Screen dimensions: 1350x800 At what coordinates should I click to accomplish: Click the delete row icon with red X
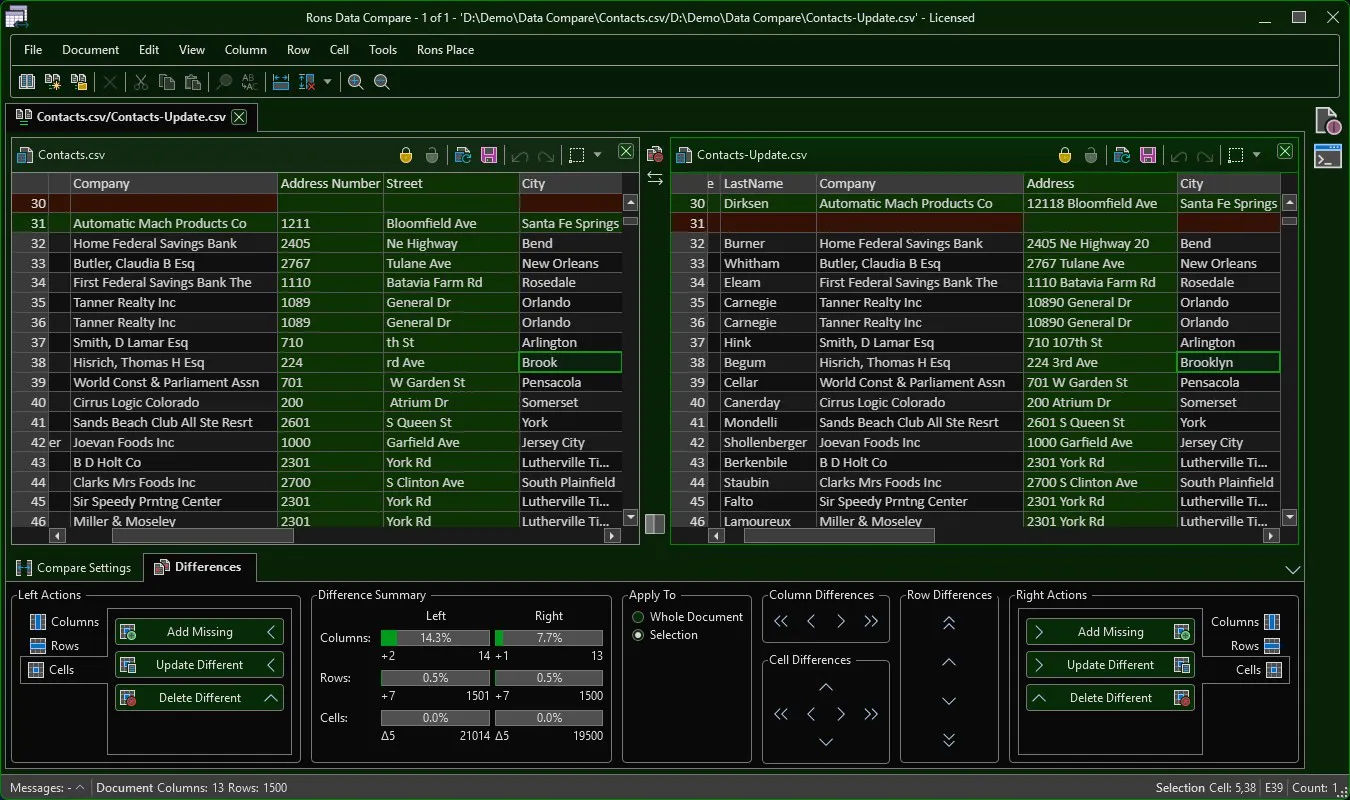click(307, 82)
